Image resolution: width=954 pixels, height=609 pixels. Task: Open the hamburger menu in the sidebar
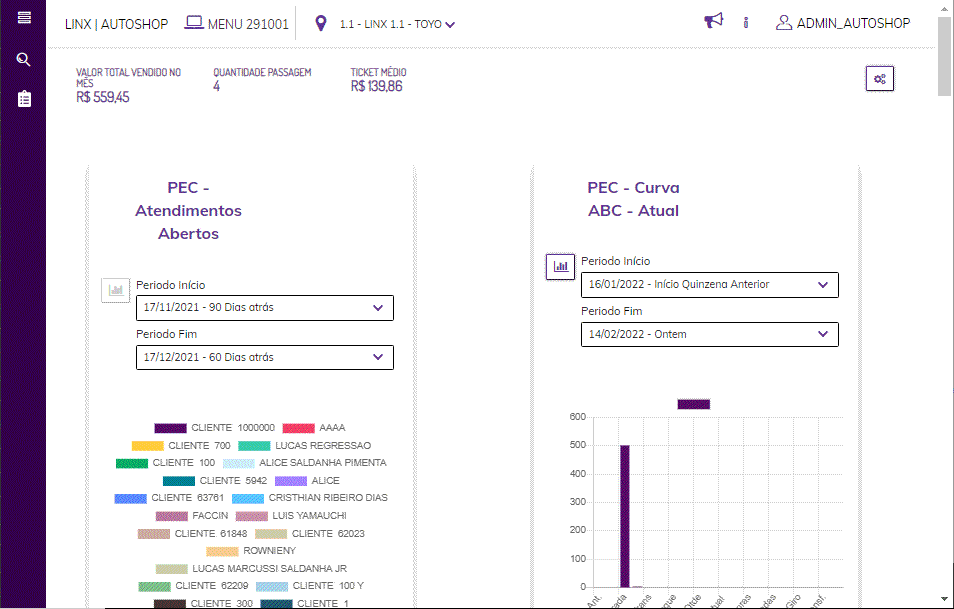24,18
